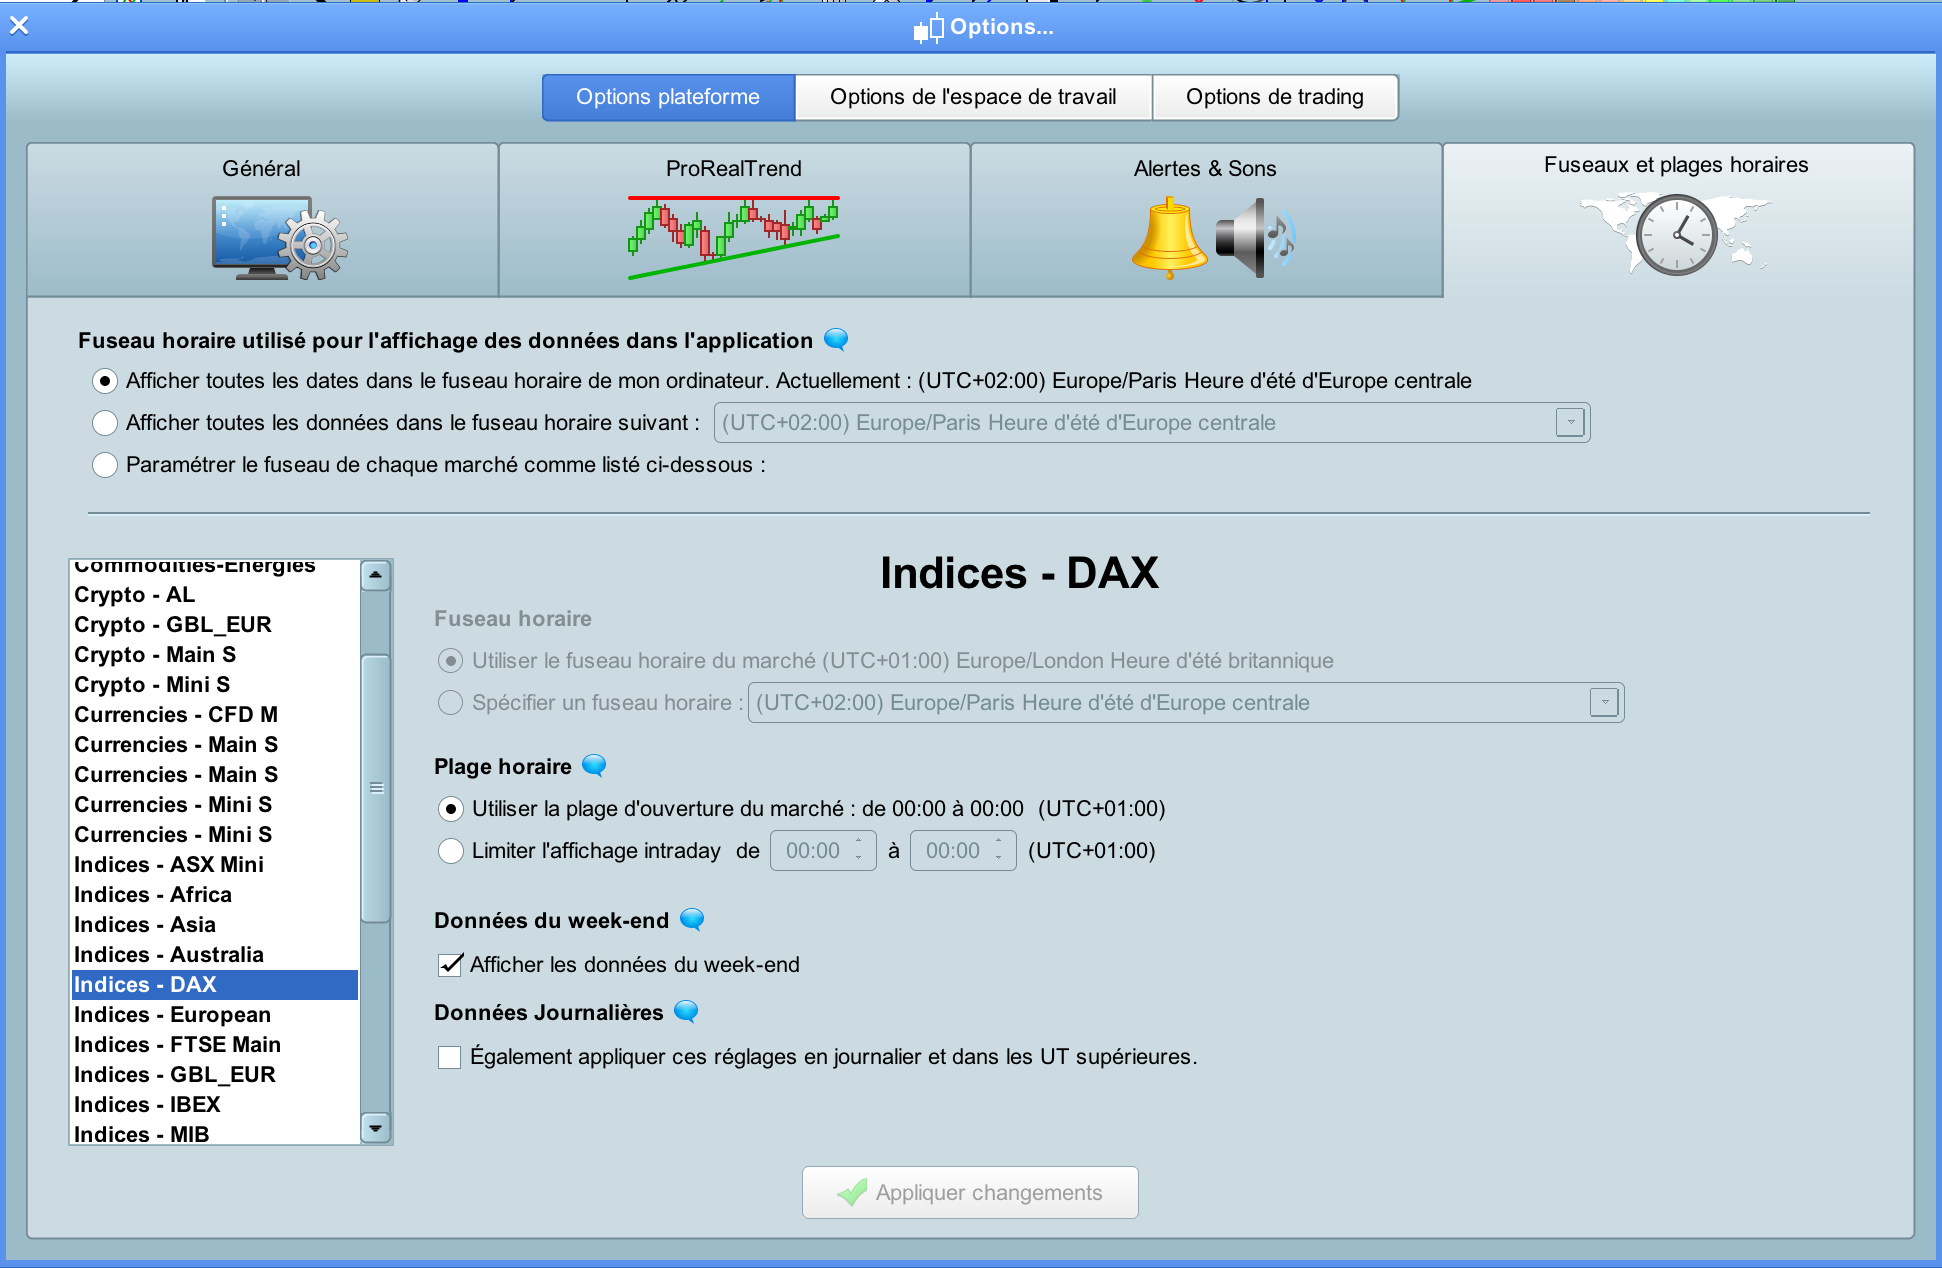The image size is (1942, 1268).
Task: Switch to Options de trading tab
Action: [1274, 97]
